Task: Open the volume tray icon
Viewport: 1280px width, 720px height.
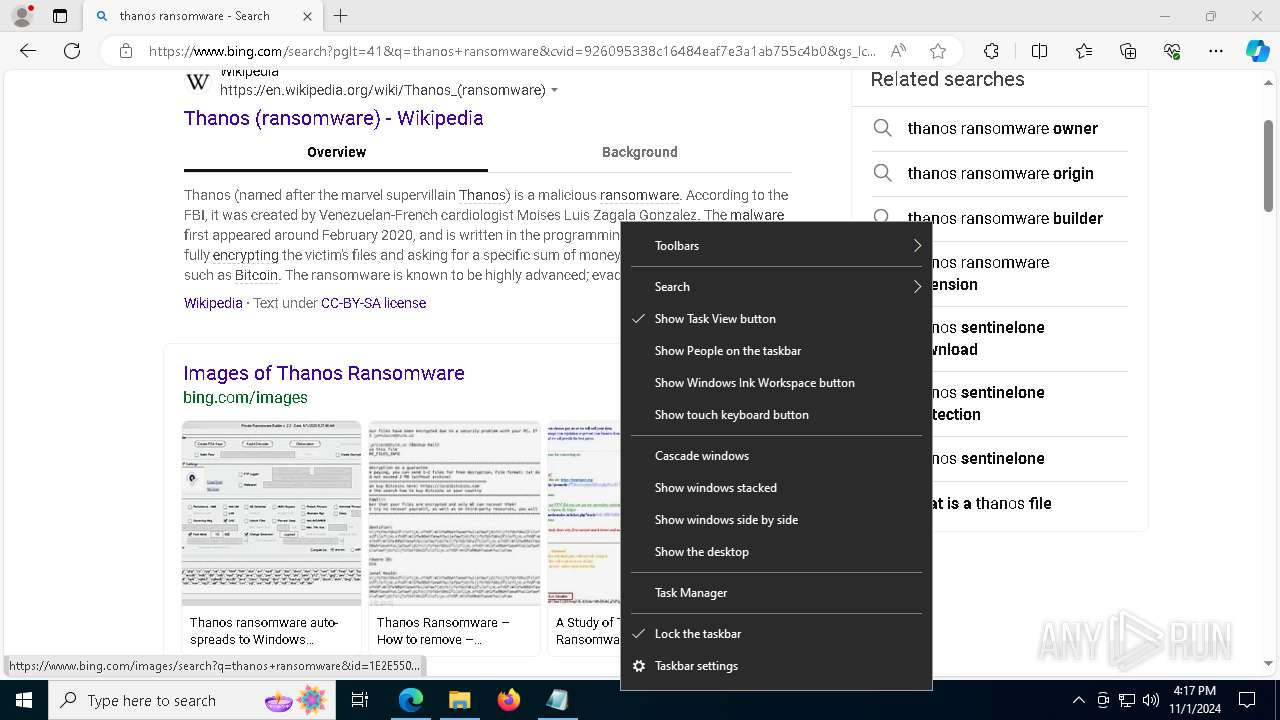Action: (x=1150, y=700)
